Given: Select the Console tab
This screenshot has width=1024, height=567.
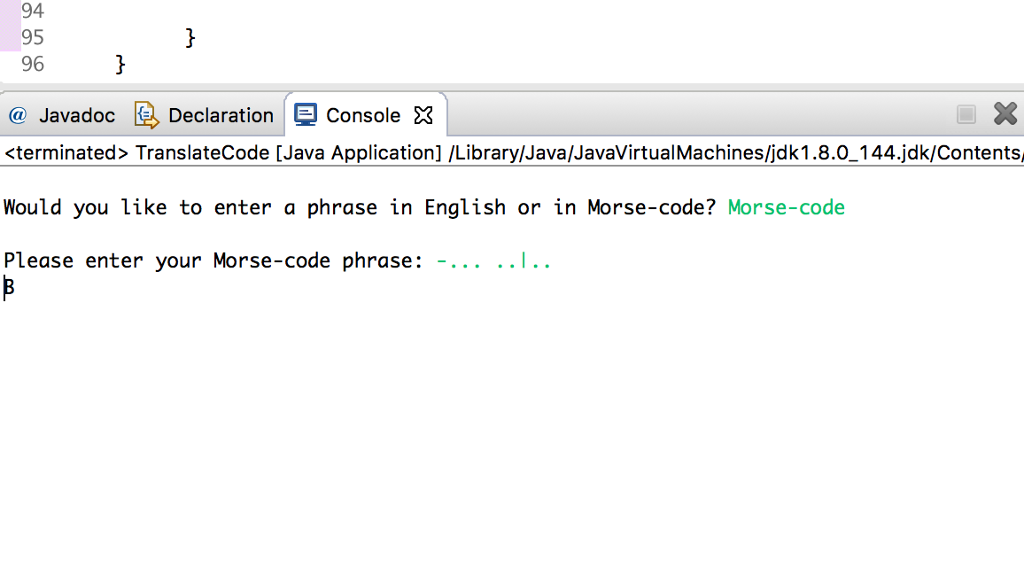Looking at the screenshot, I should (x=363, y=115).
